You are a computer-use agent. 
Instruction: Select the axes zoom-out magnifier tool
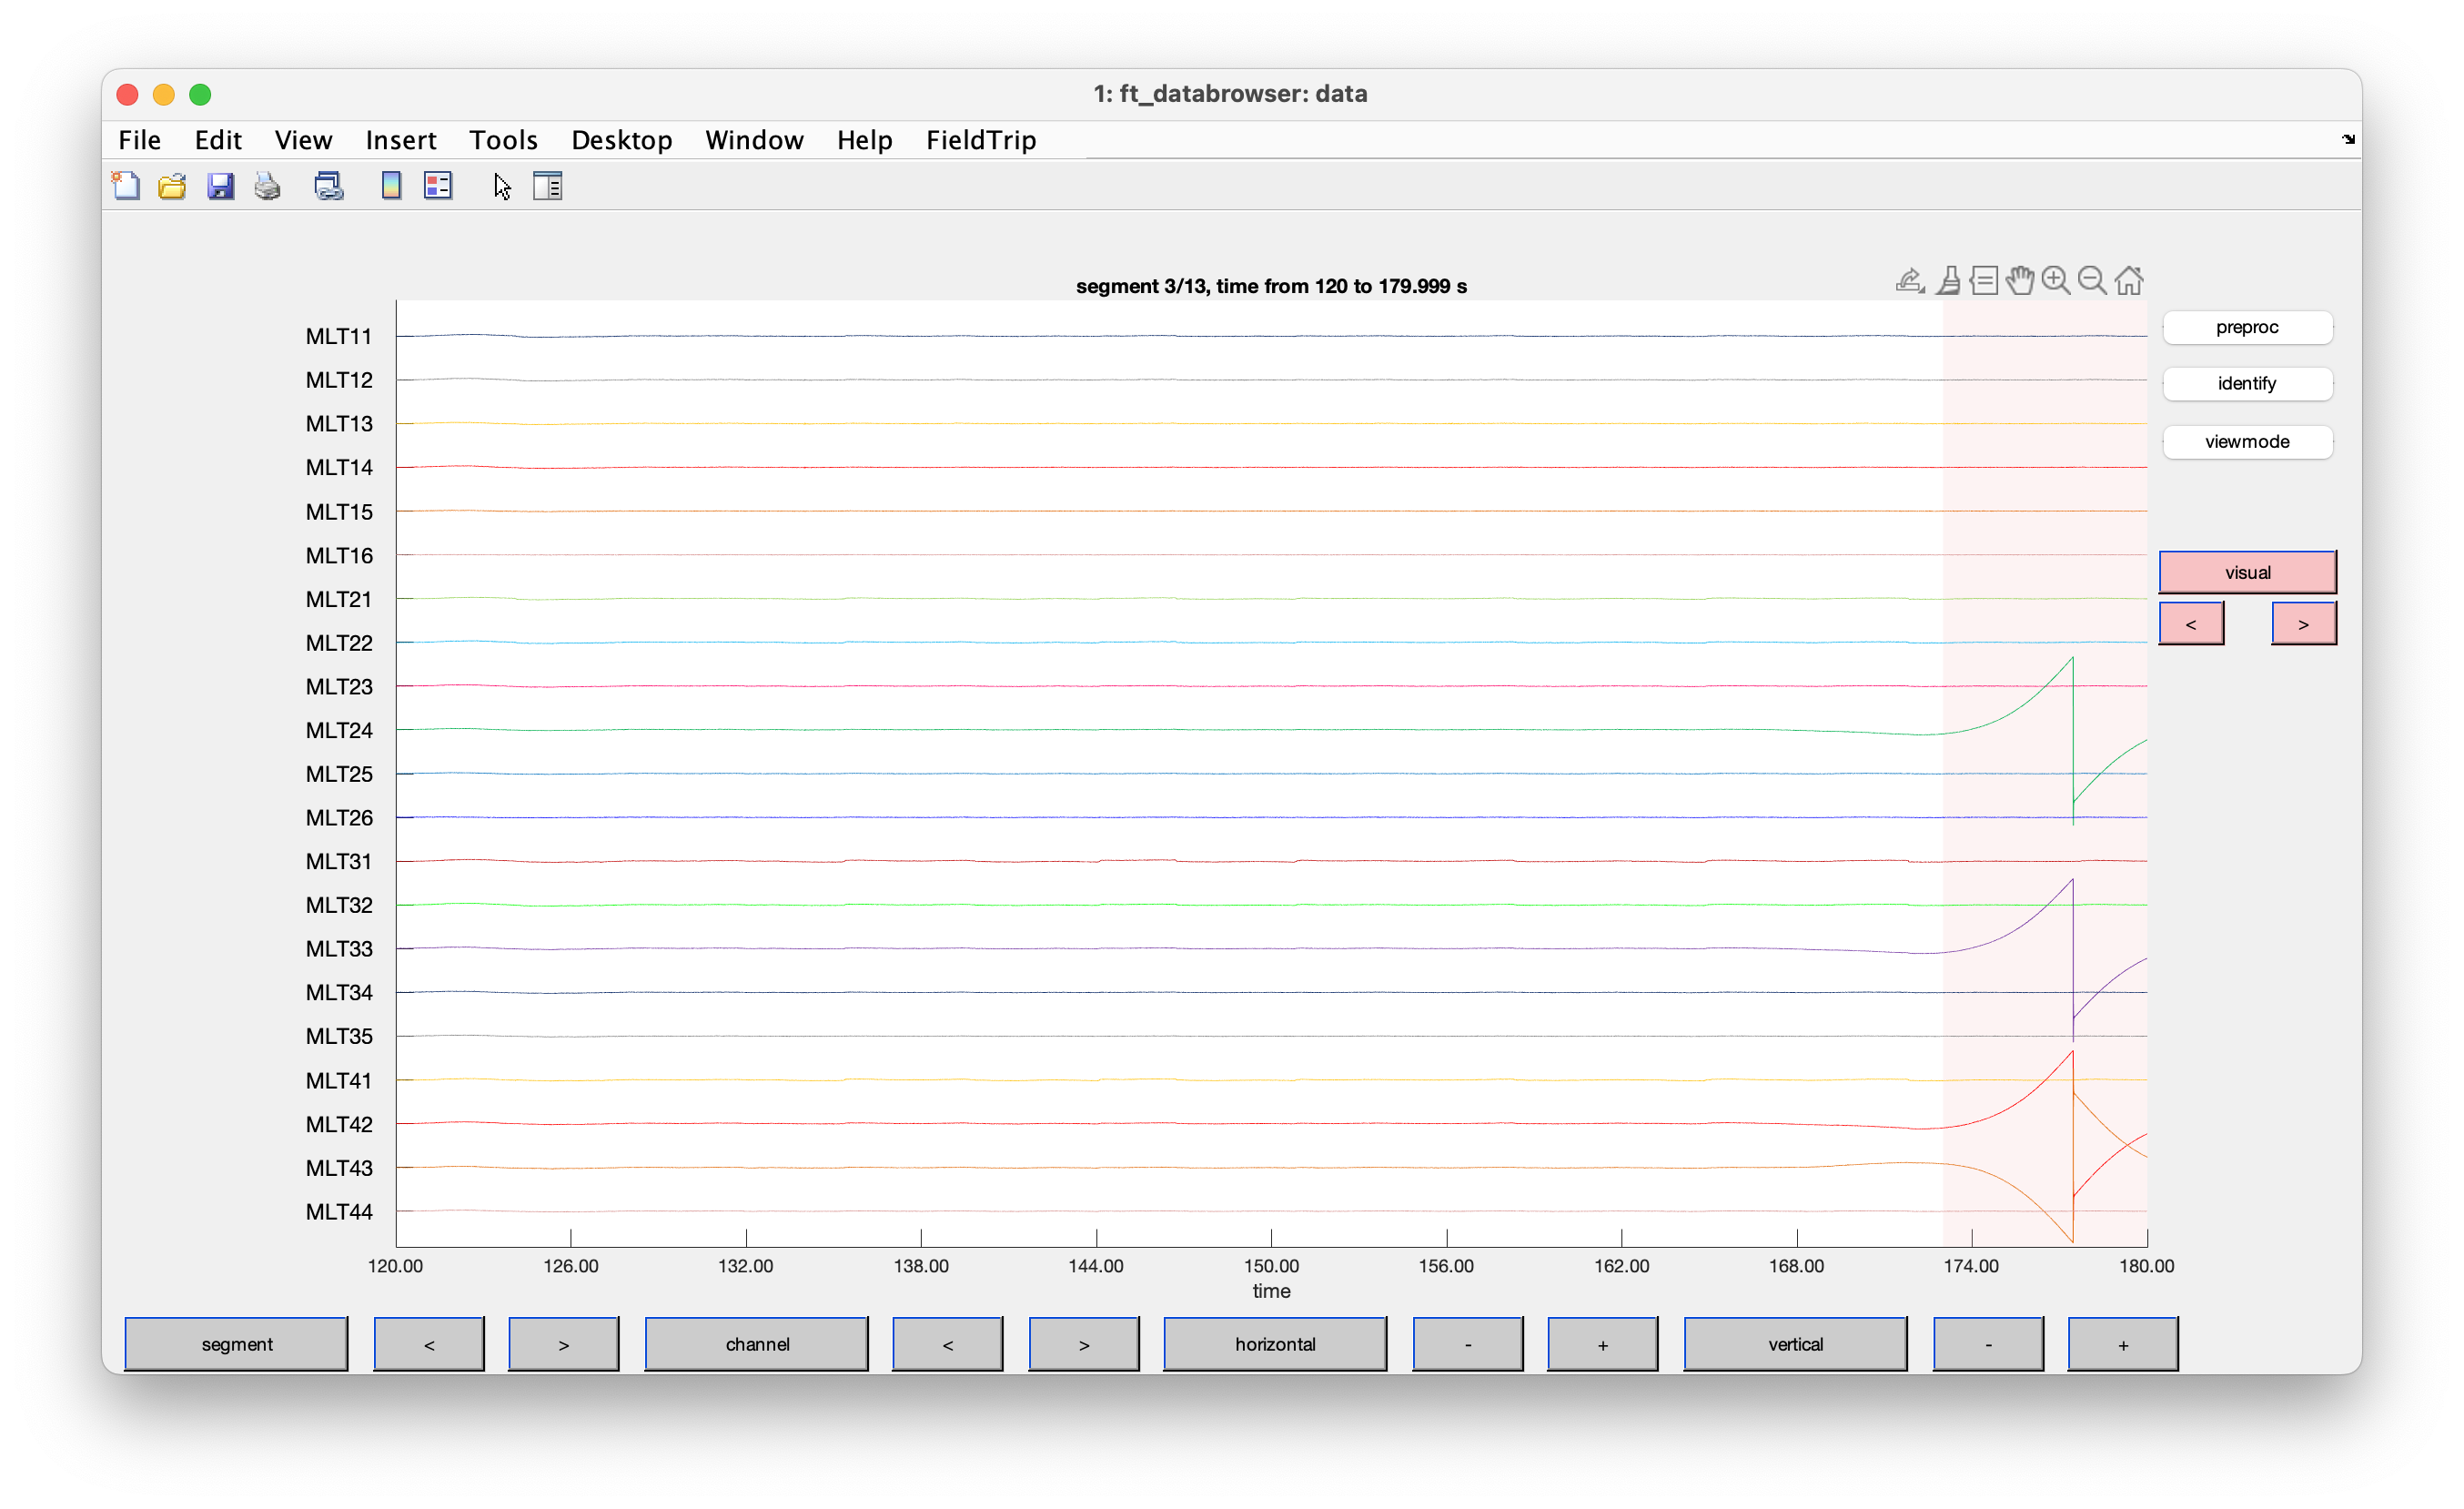pos(2091,281)
